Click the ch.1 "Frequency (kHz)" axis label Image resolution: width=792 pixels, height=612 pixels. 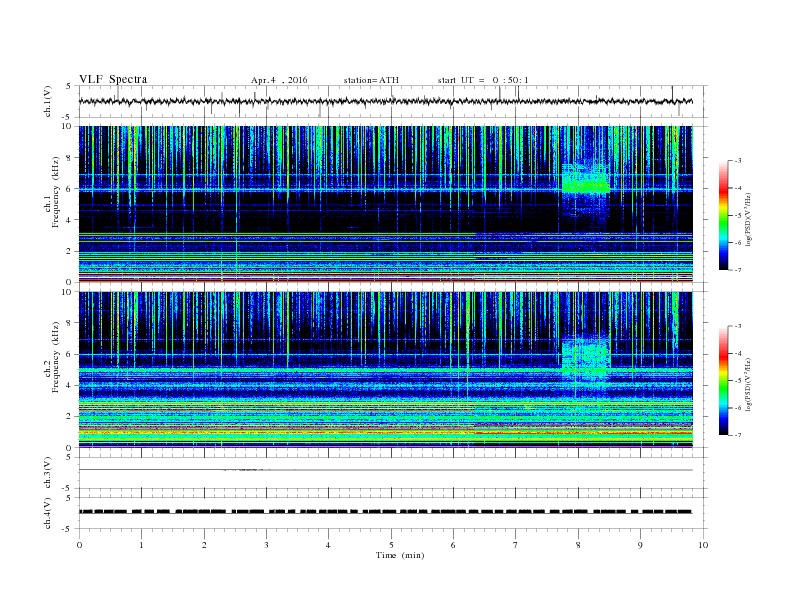(55, 192)
